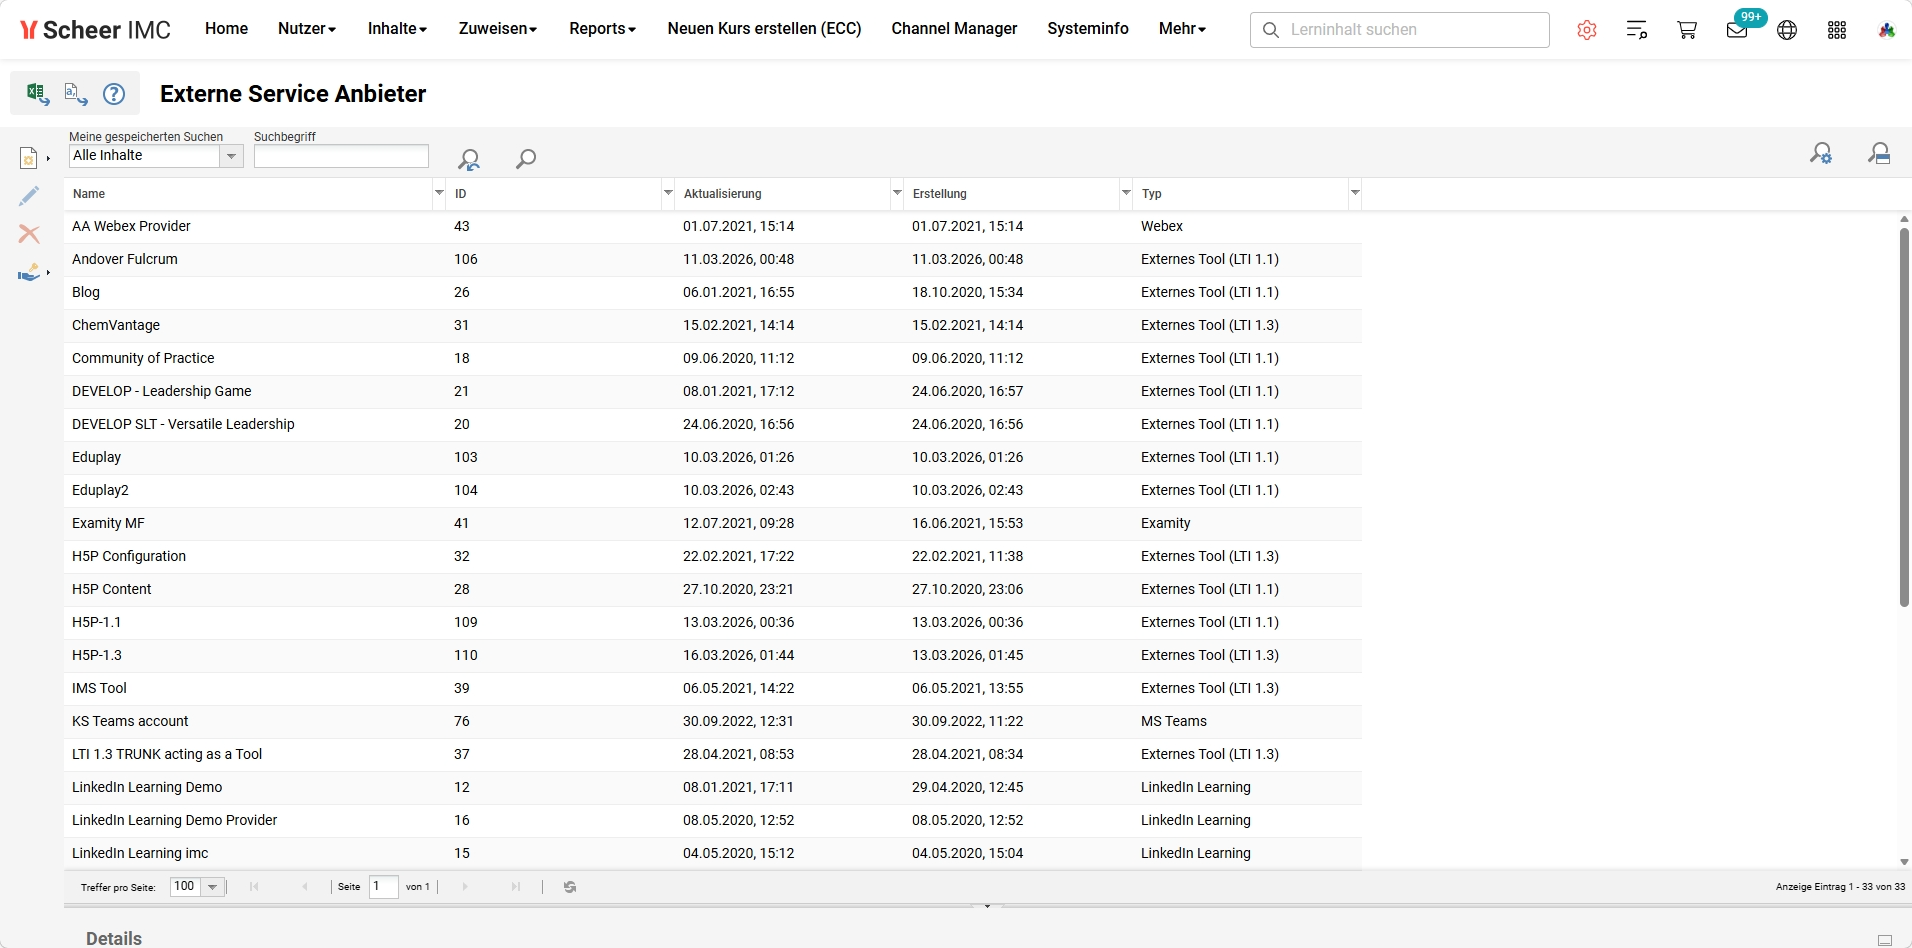The height and width of the screenshot is (948, 1912).
Task: Select the Community of Practice row
Action: coord(712,359)
